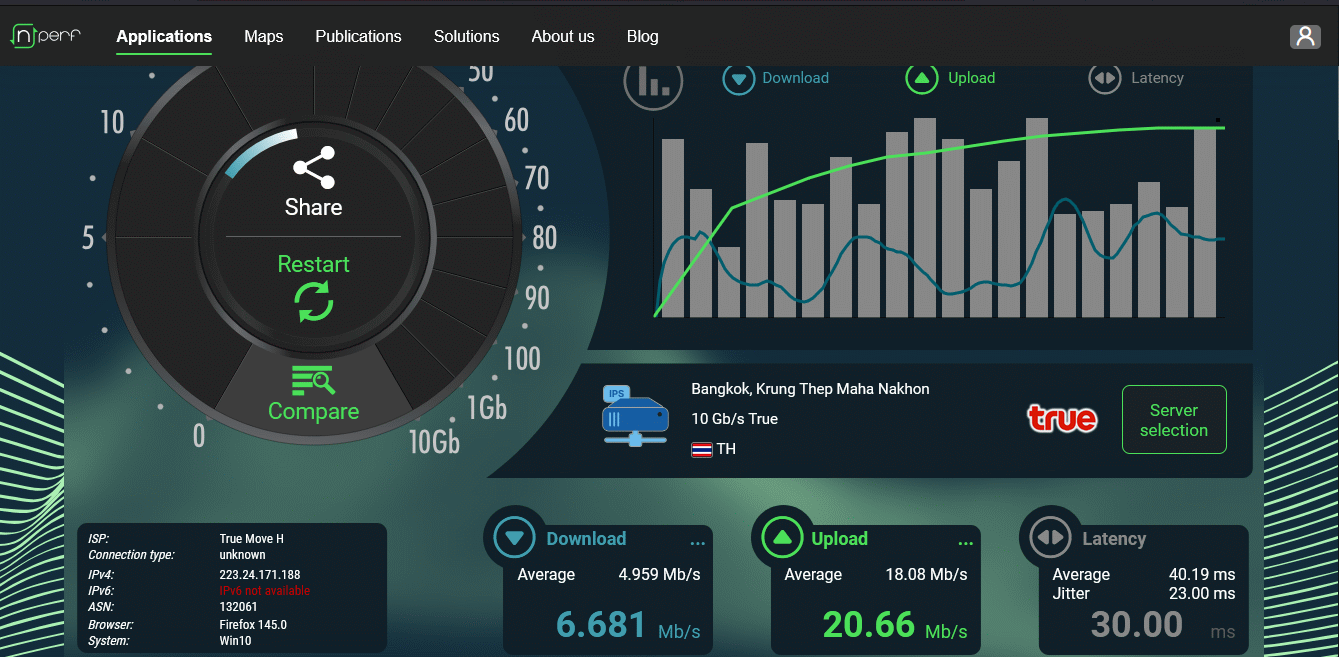This screenshot has height=657, width=1339.
Task: Open the About us menu
Action: pyautogui.click(x=563, y=36)
